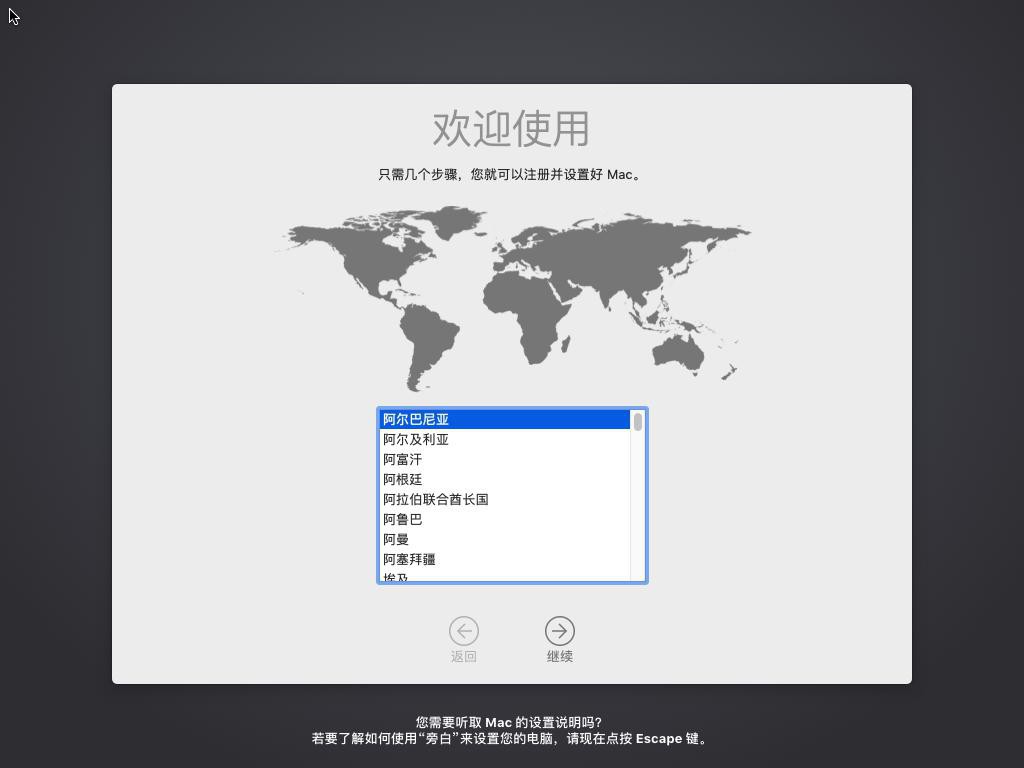Select 阿尔及利亚 in the country list
The image size is (1024, 768).
click(504, 440)
